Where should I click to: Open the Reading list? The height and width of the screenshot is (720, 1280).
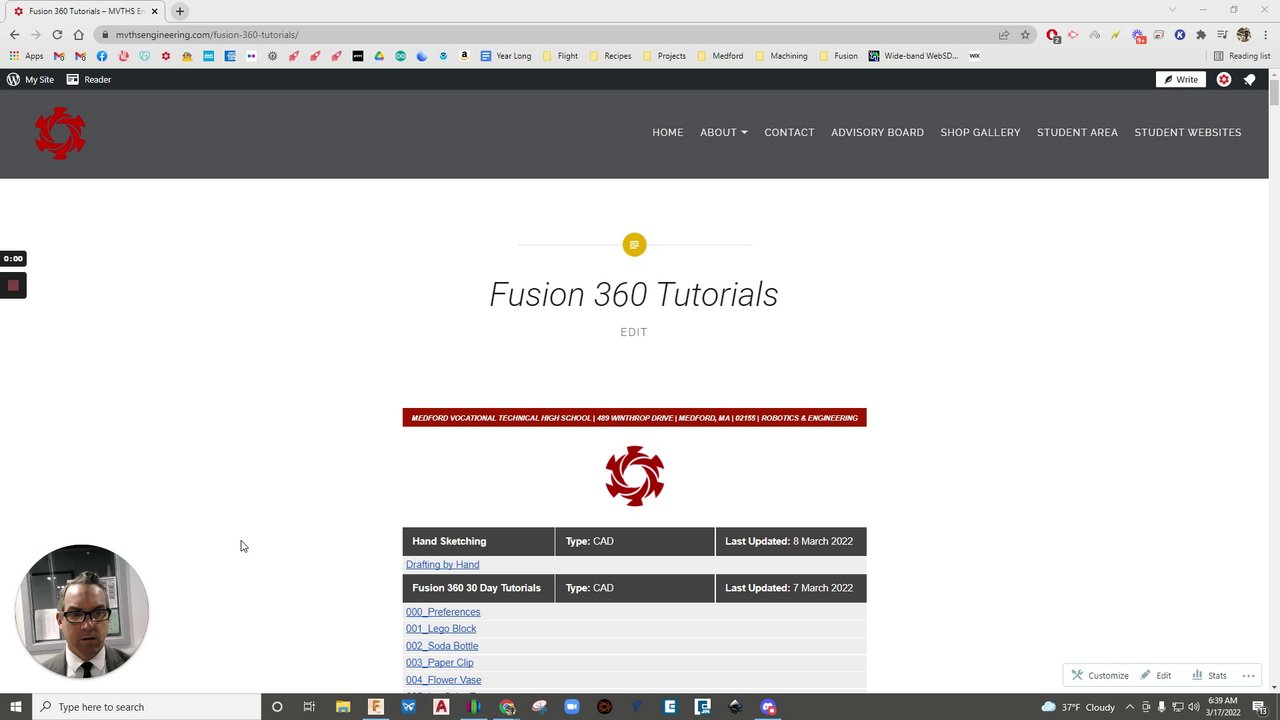(1241, 56)
